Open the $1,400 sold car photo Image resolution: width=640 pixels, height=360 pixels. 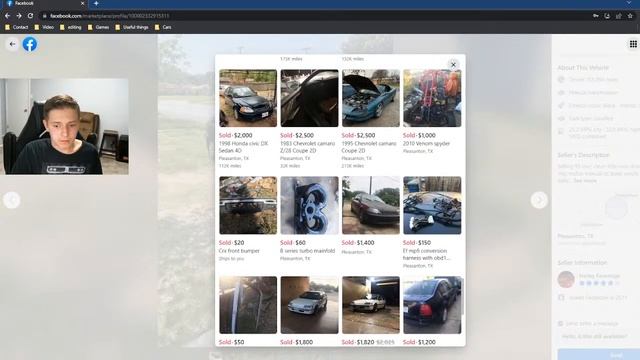(x=371, y=205)
